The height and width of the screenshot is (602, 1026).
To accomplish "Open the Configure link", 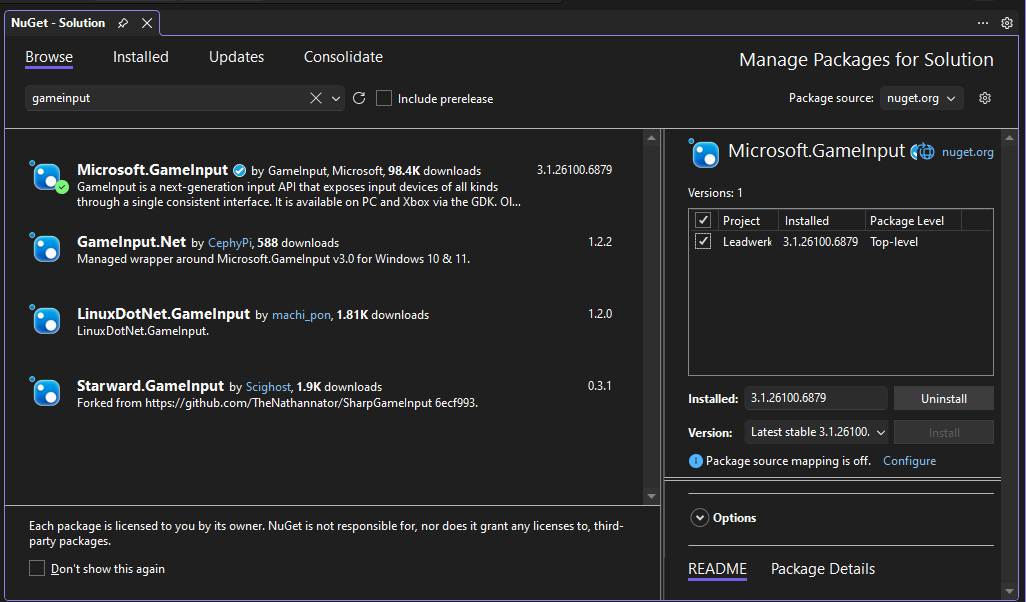I will pos(909,461).
